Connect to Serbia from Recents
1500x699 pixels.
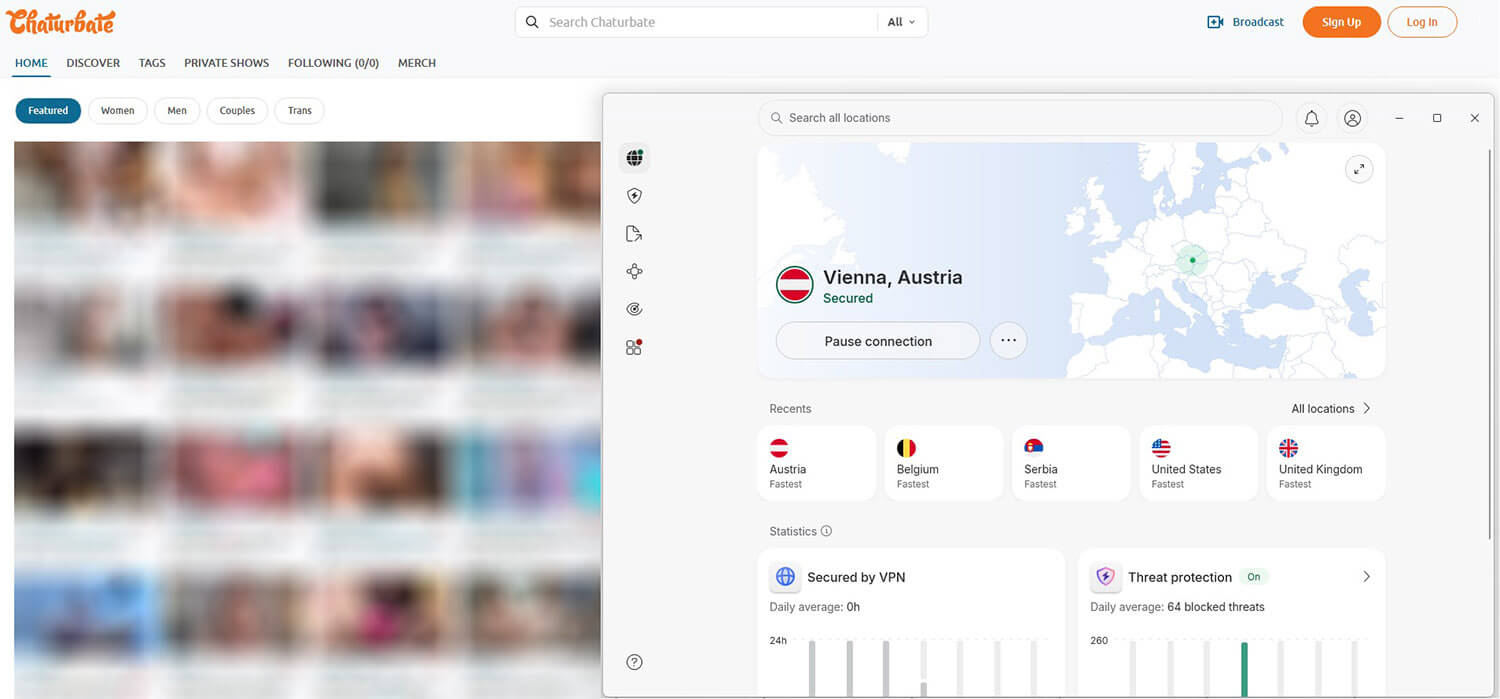click(x=1071, y=463)
